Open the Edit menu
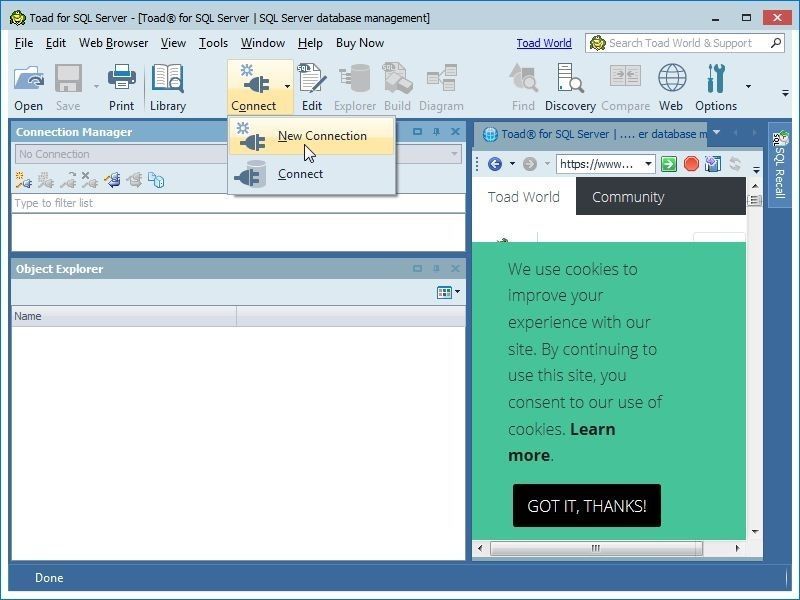 [x=56, y=43]
